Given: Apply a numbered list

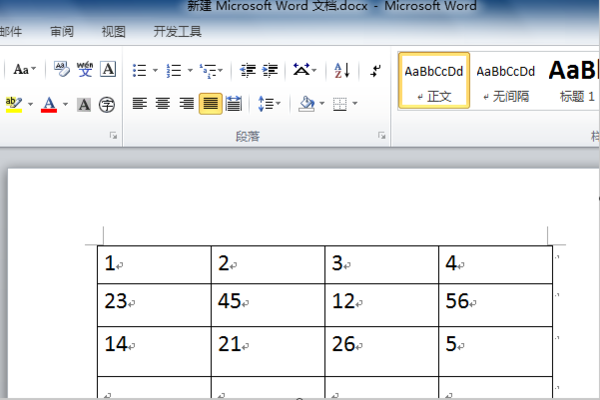Looking at the screenshot, I should pos(174,70).
